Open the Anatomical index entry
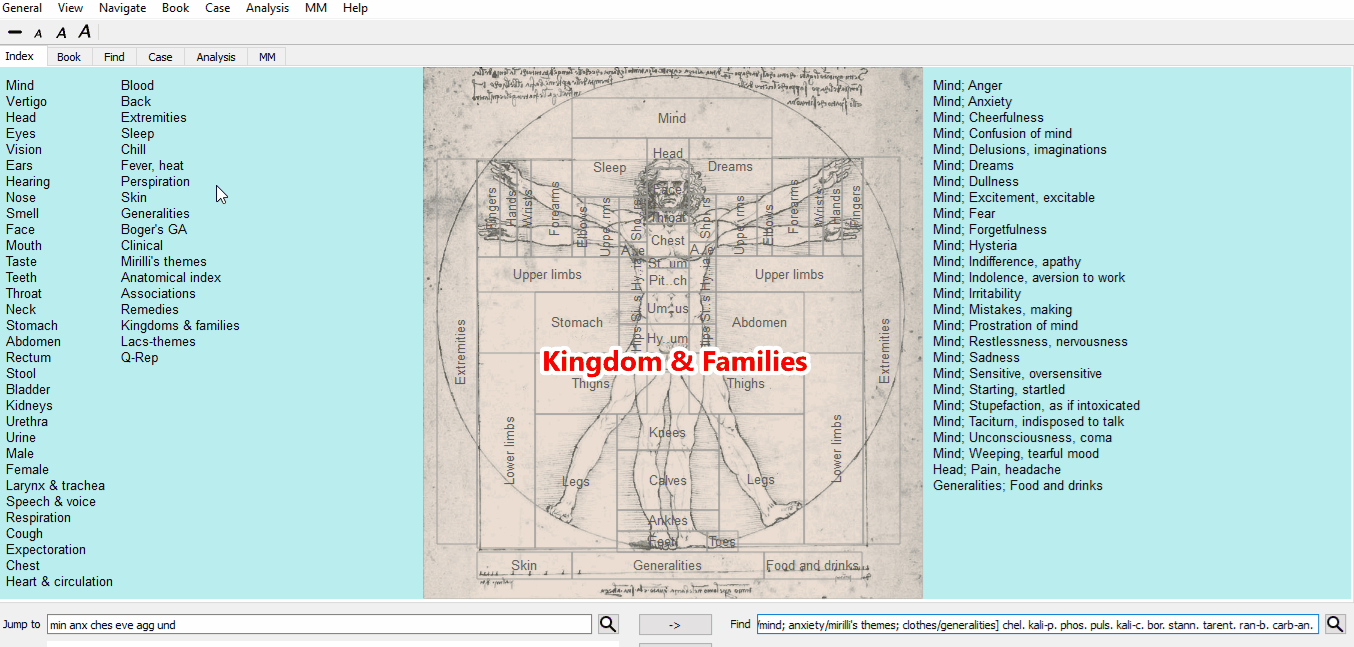Viewport: 1354px width, 647px height. [x=171, y=278]
